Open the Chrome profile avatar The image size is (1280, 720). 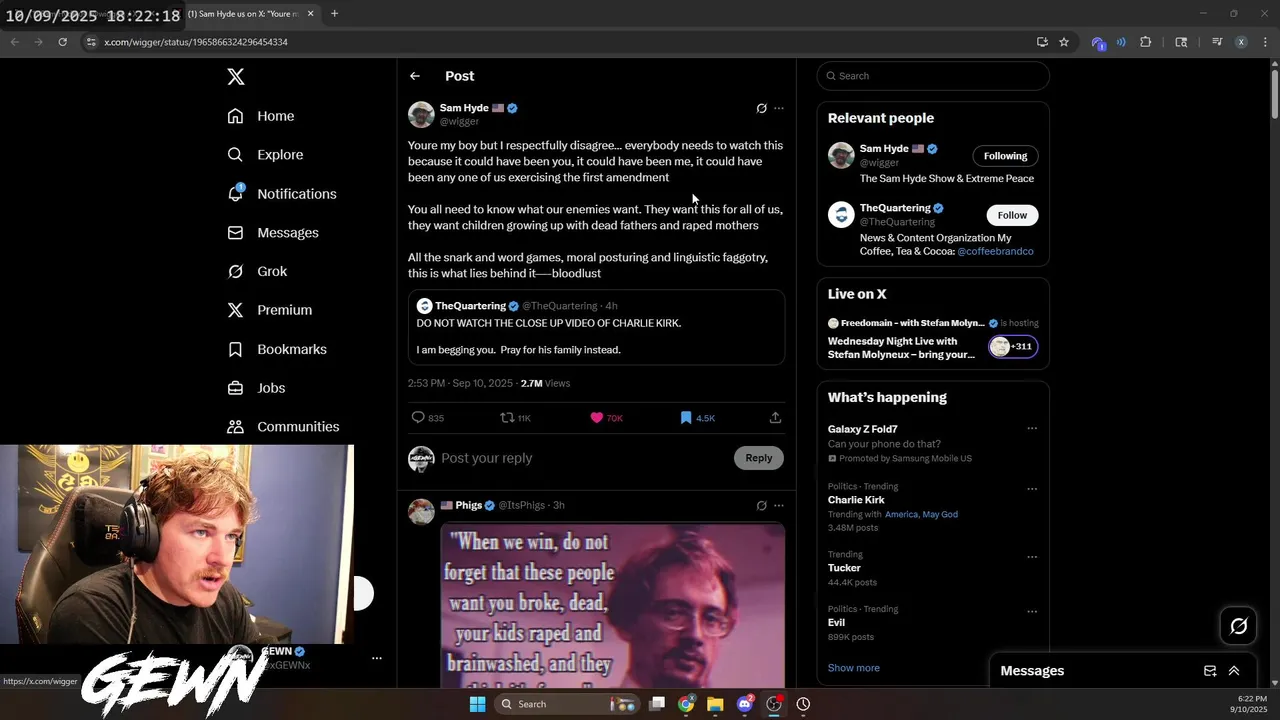click(1241, 42)
